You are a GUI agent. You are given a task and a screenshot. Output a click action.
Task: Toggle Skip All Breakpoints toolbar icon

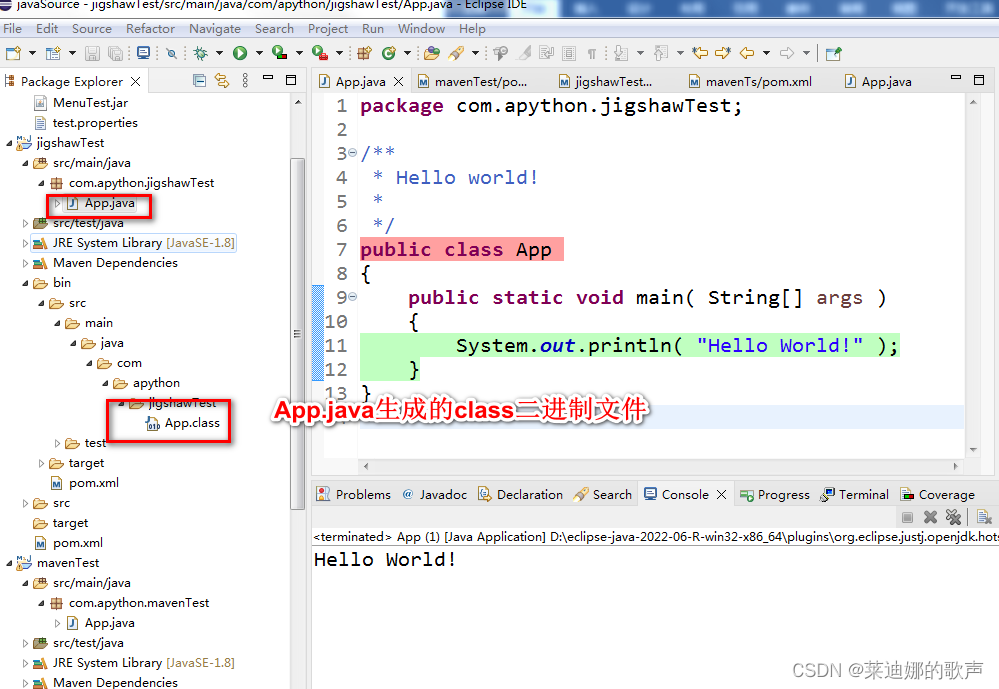[171, 53]
